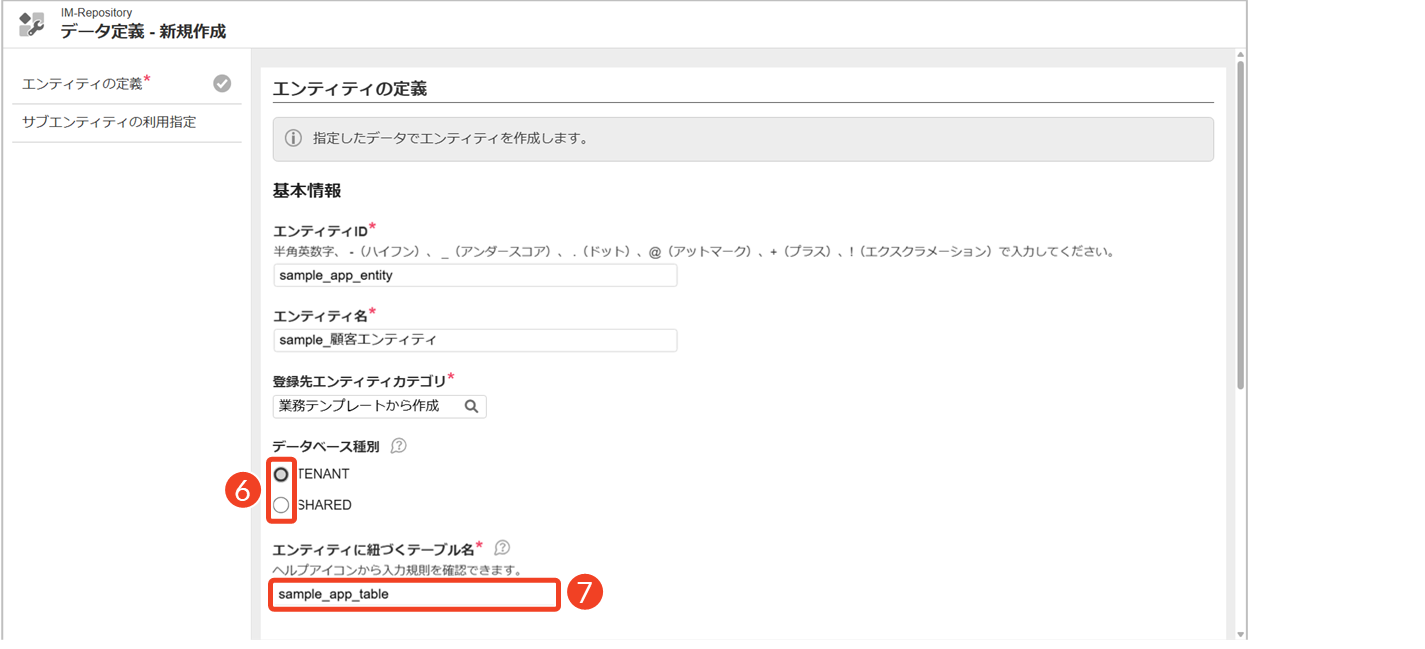
Task: Click the エンティティID input field
Action: click(x=475, y=276)
